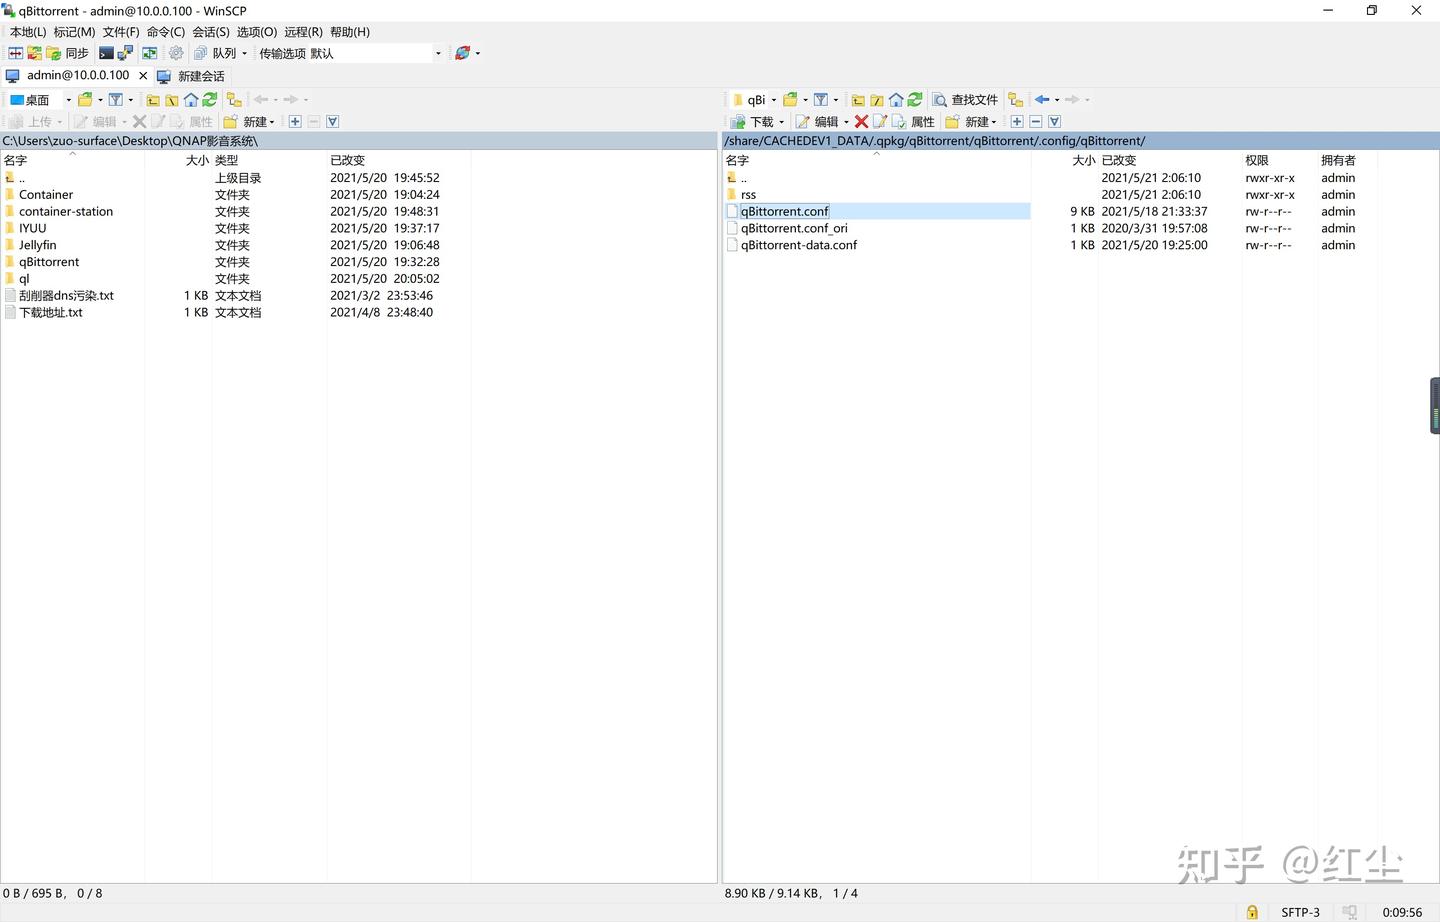This screenshot has width=1440, height=922.
Task: Go to local home directory icon
Action: (191, 99)
